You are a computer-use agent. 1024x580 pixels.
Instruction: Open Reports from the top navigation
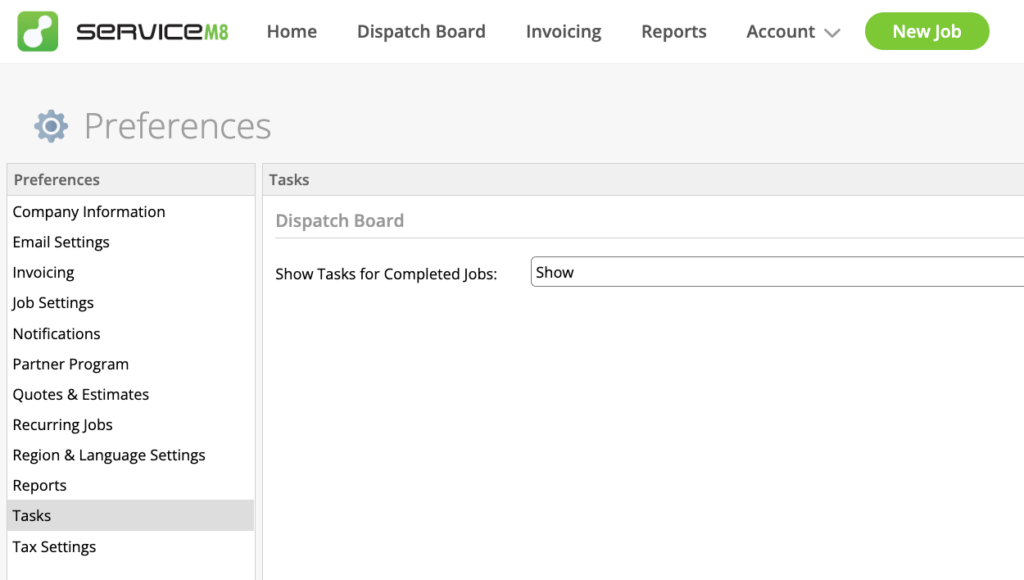point(673,31)
